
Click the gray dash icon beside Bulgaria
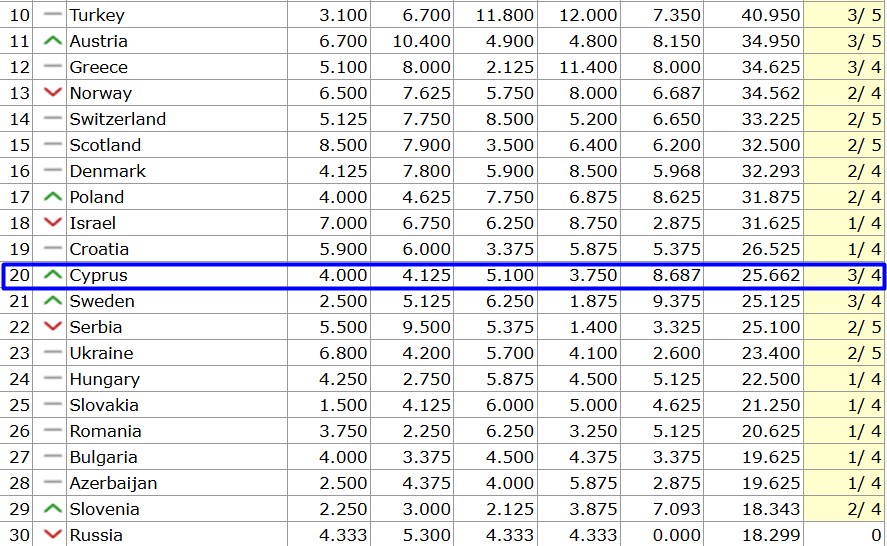pyautogui.click(x=53, y=456)
